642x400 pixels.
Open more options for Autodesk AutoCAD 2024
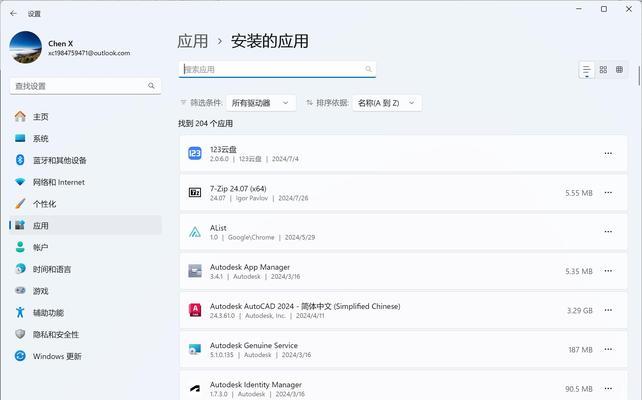coord(608,310)
